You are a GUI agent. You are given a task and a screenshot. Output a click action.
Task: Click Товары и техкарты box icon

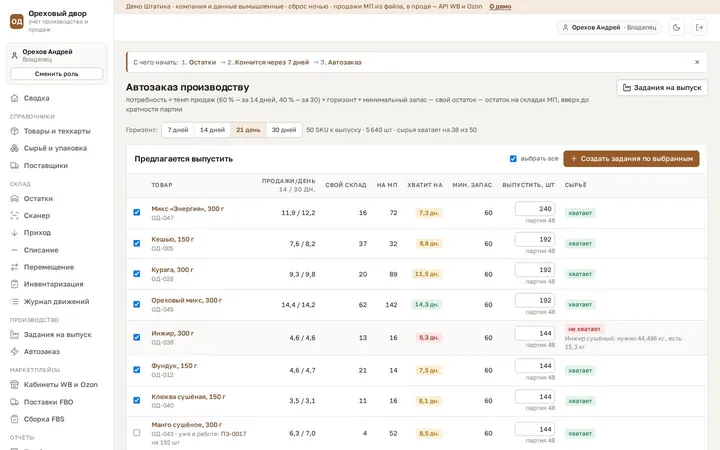15,131
